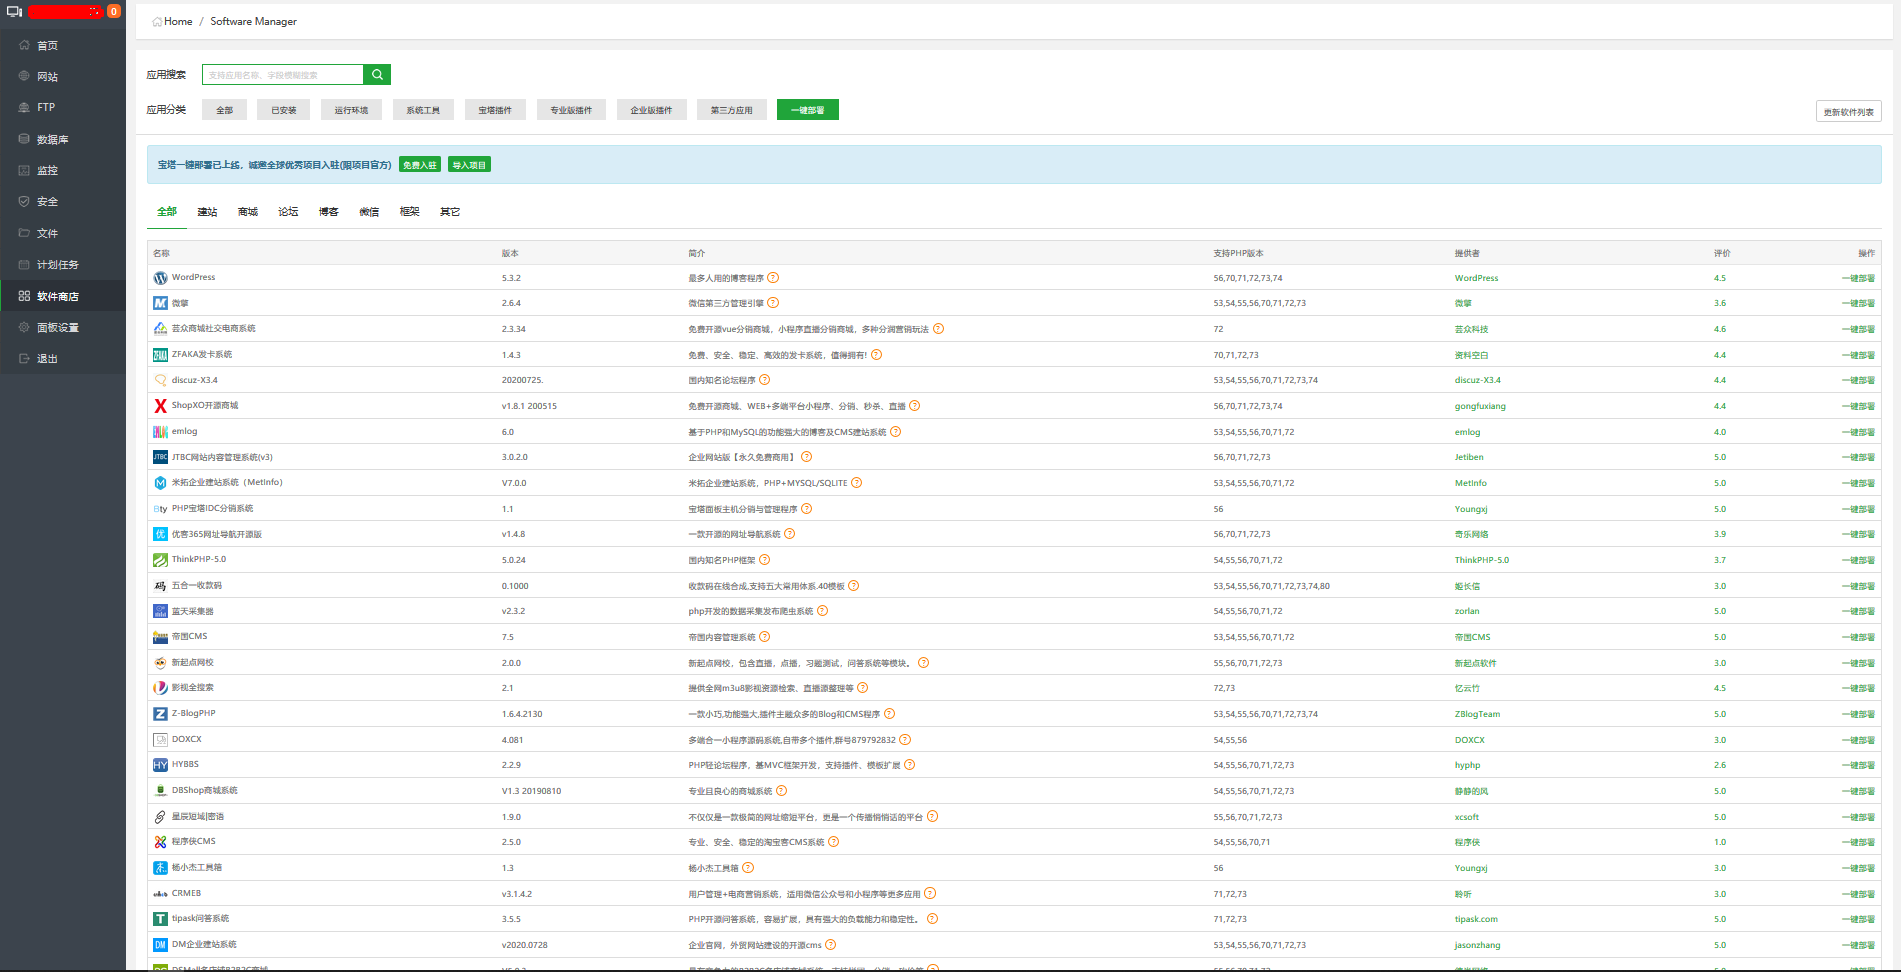This screenshot has width=1901, height=972.
Task: Click 一键部署 link in the WordPress row
Action: coord(1857,278)
